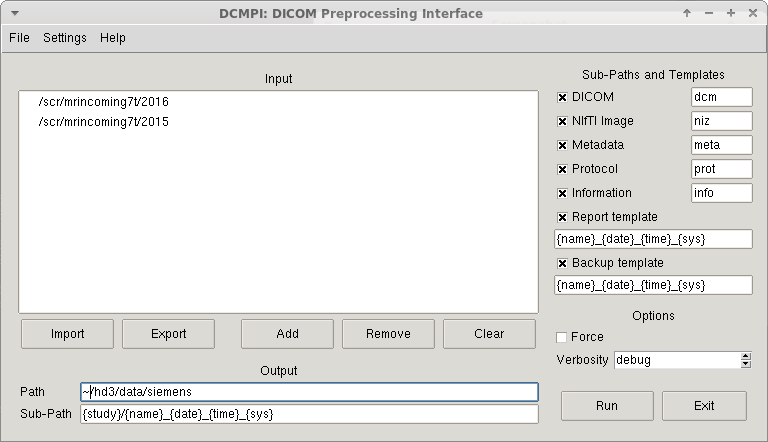Remove the selected input path

[388, 334]
